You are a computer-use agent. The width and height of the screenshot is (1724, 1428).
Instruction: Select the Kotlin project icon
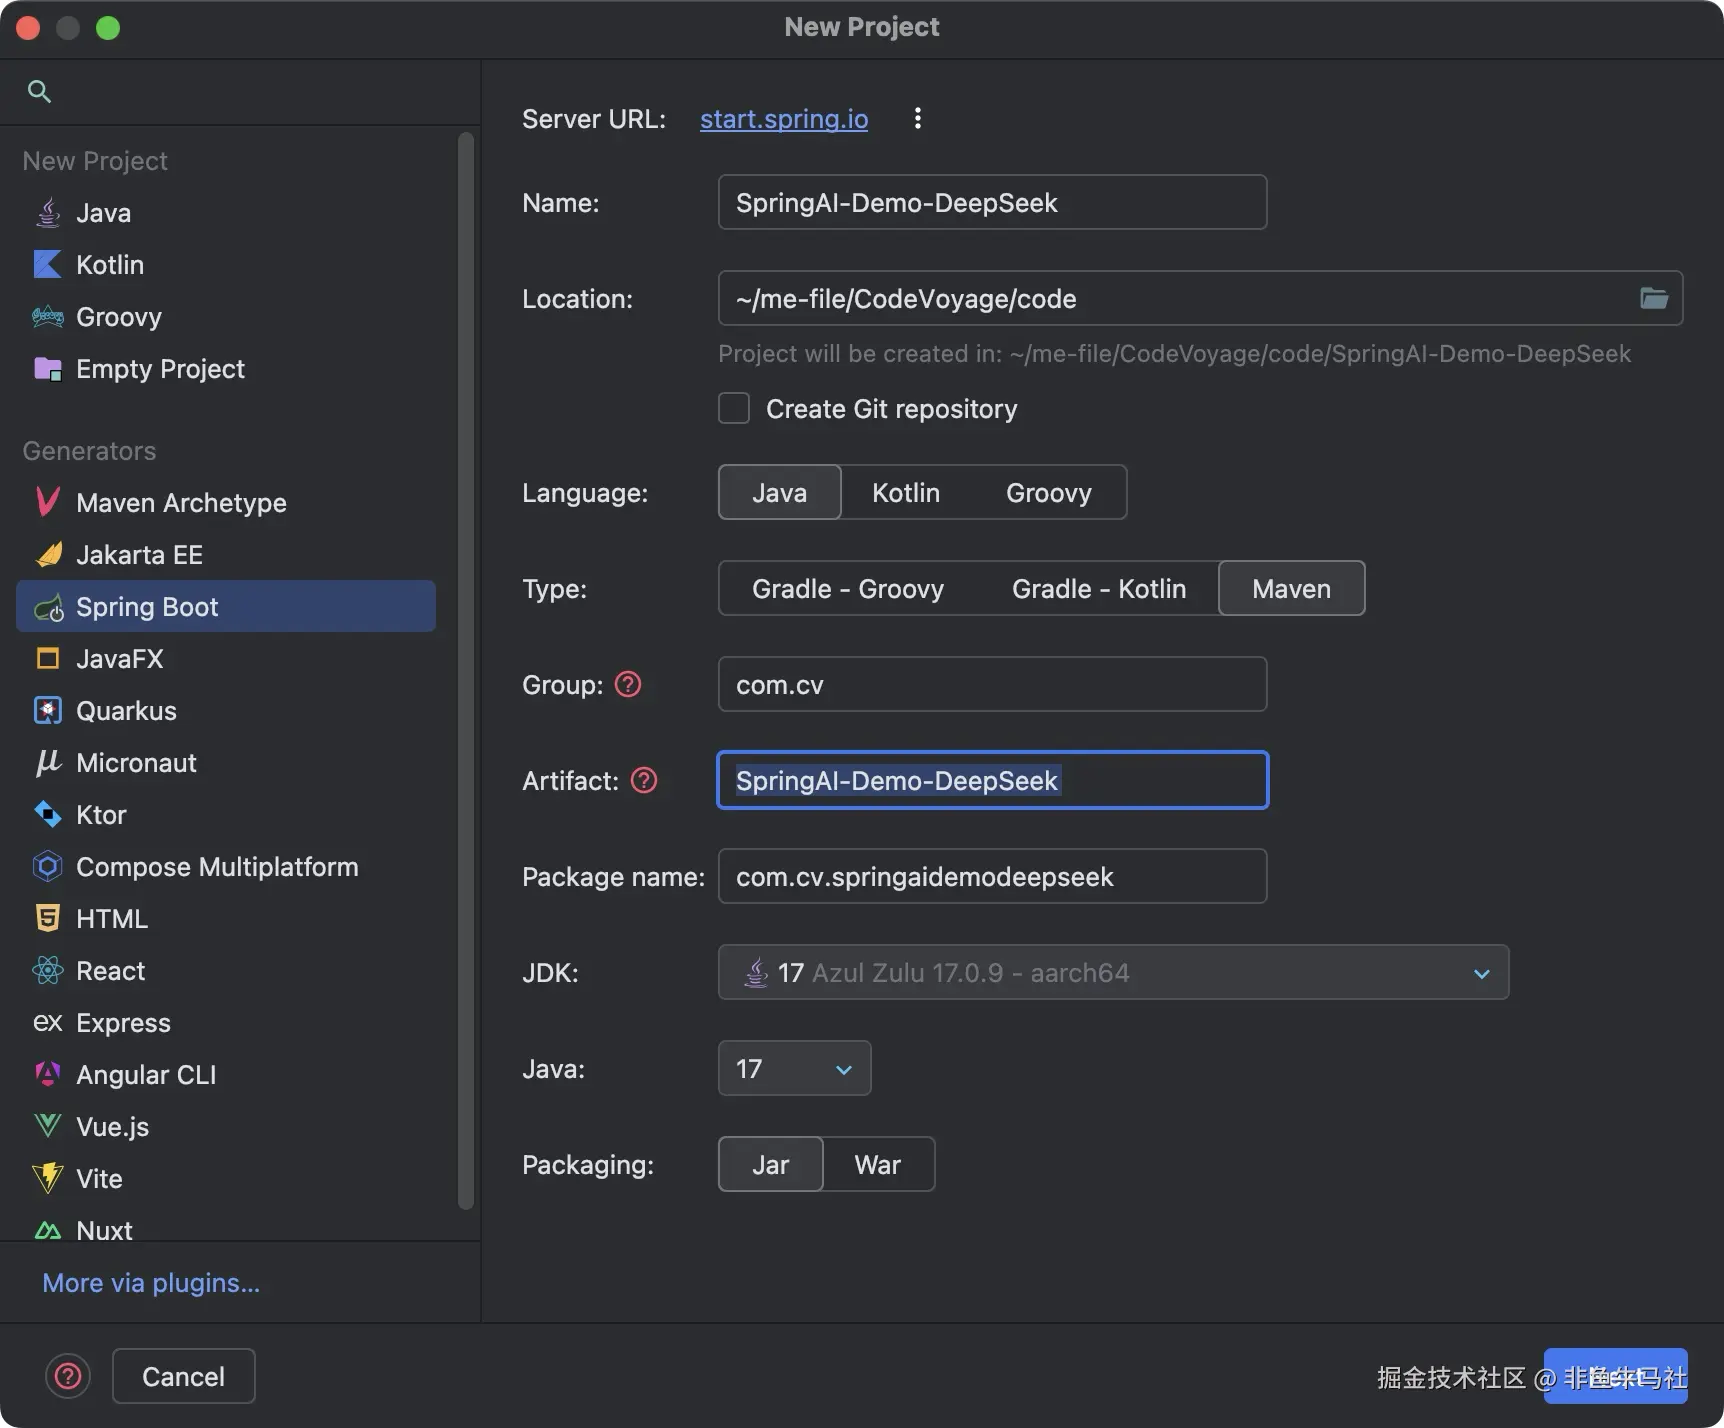(48, 265)
